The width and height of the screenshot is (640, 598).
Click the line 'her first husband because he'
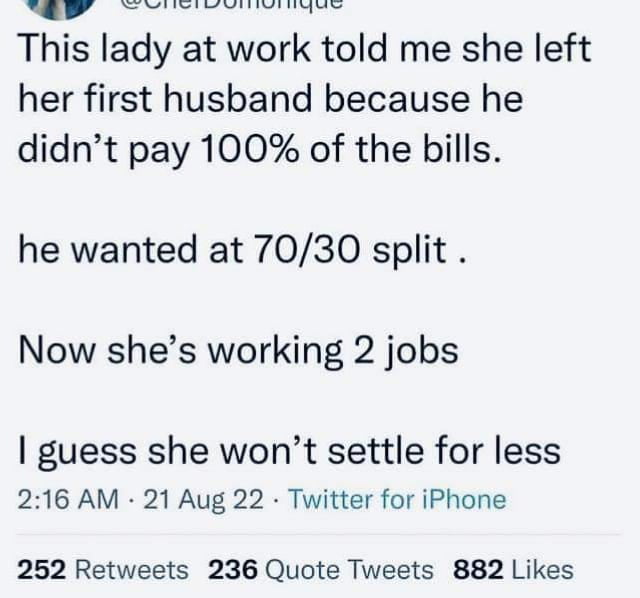coord(270,98)
